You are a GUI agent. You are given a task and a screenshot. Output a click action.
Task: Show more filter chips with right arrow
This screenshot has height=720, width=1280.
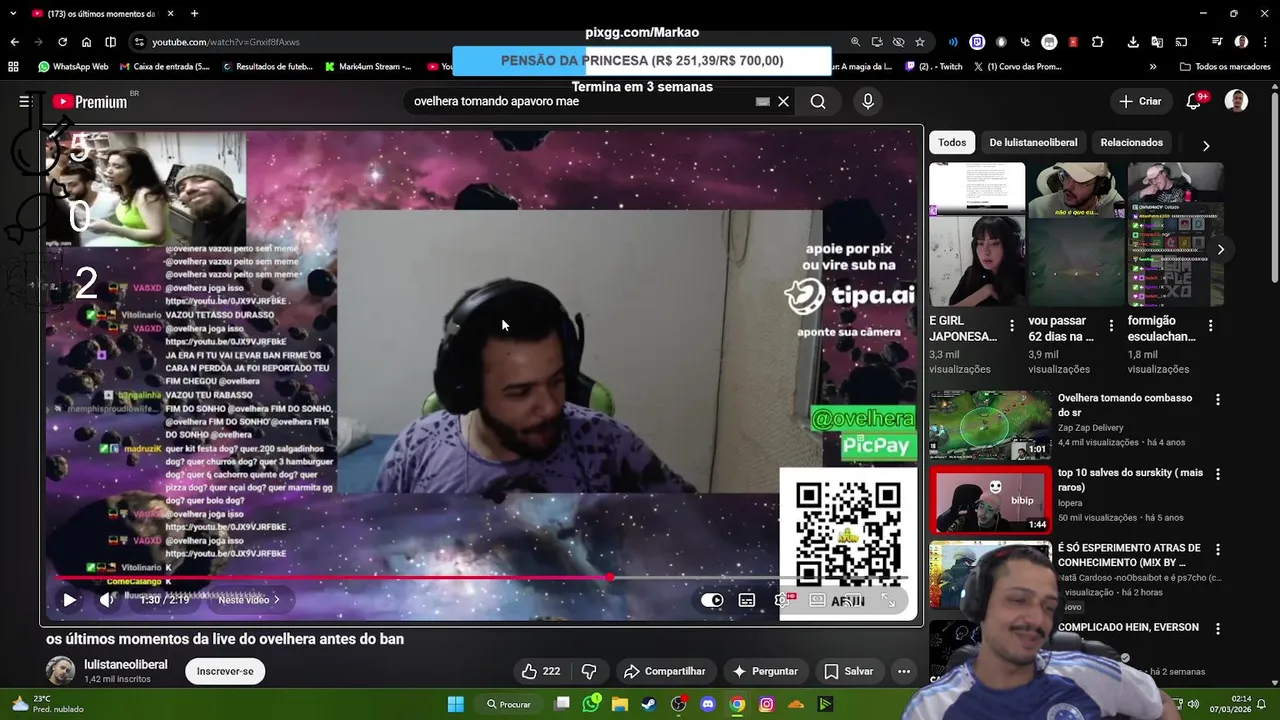pos(1206,145)
